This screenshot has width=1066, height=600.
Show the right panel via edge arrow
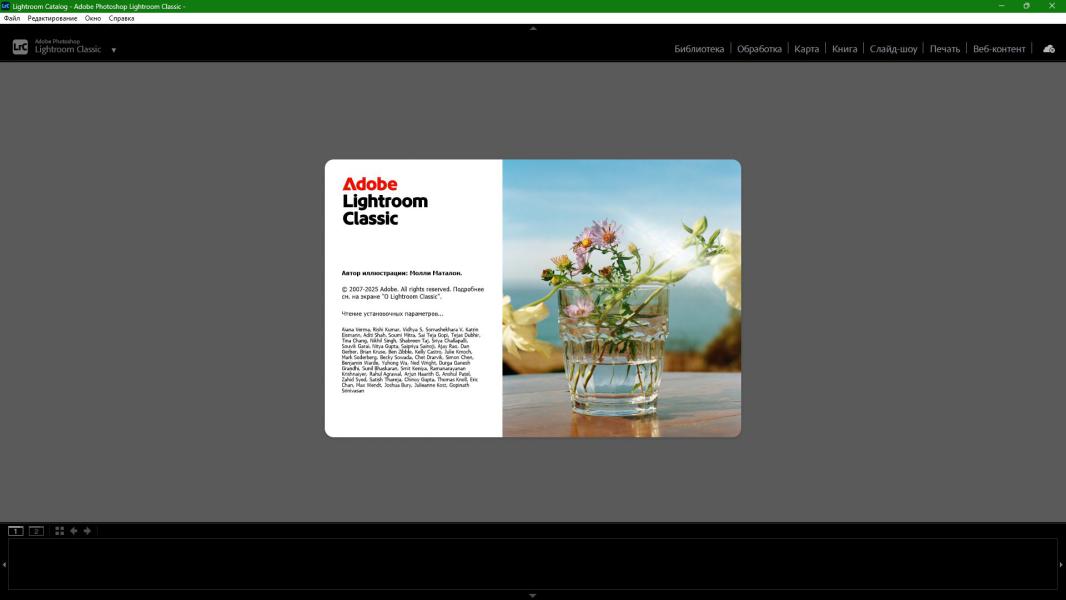(1061, 564)
